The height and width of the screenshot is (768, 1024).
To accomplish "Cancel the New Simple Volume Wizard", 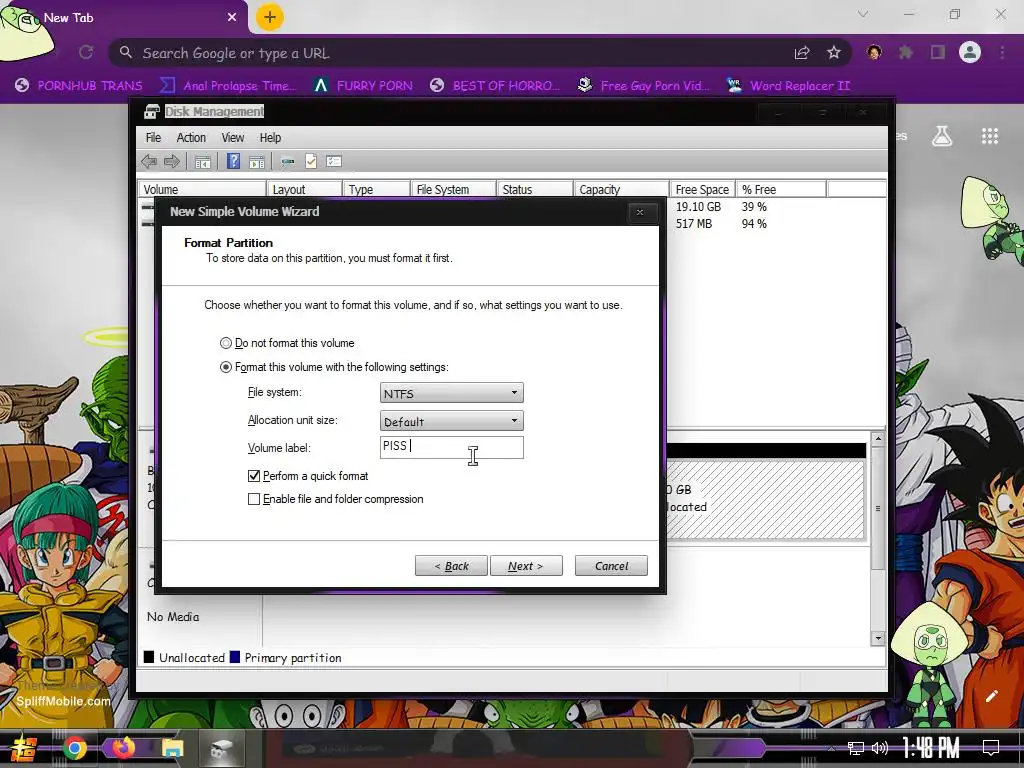I will [x=611, y=566].
